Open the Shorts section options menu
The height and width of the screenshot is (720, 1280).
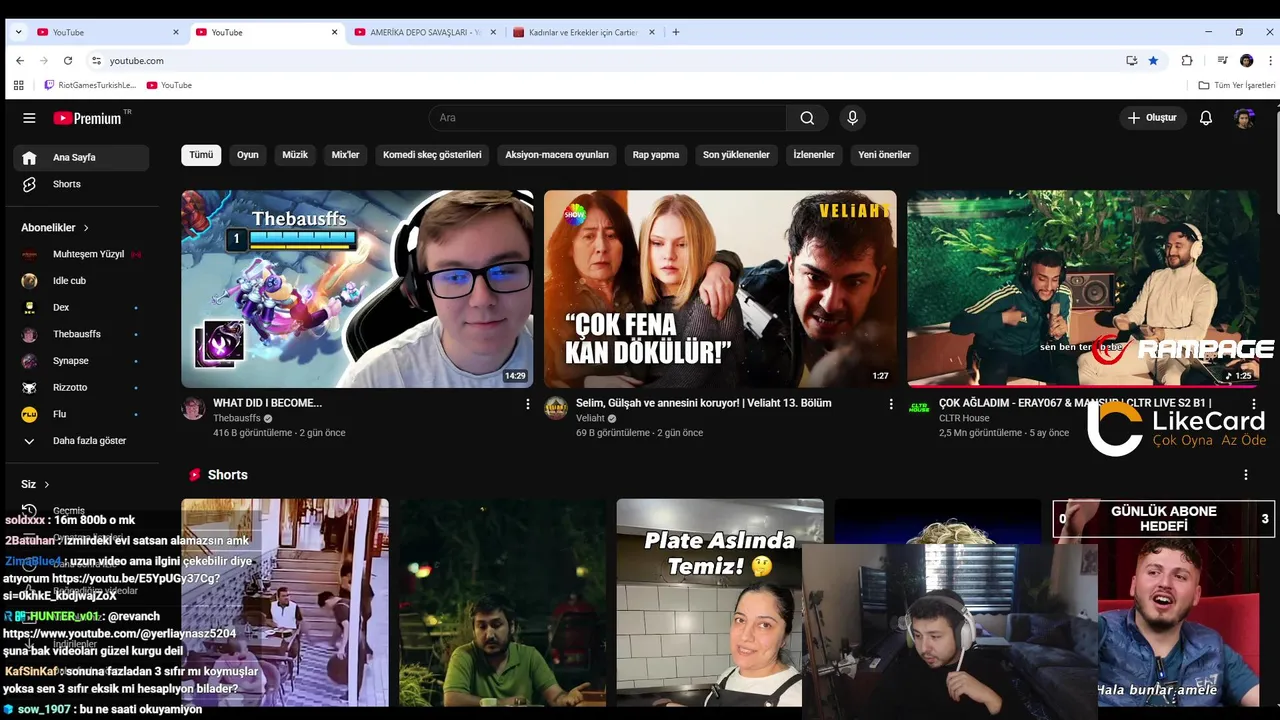1246,475
